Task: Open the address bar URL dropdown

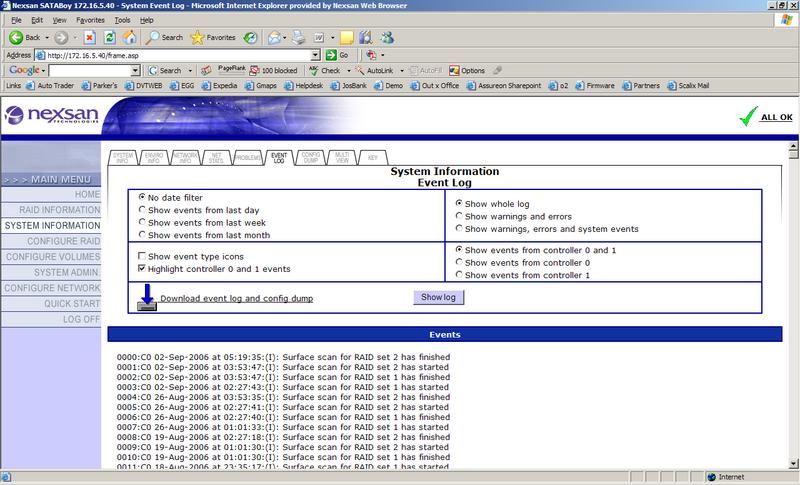Action: click(x=315, y=55)
